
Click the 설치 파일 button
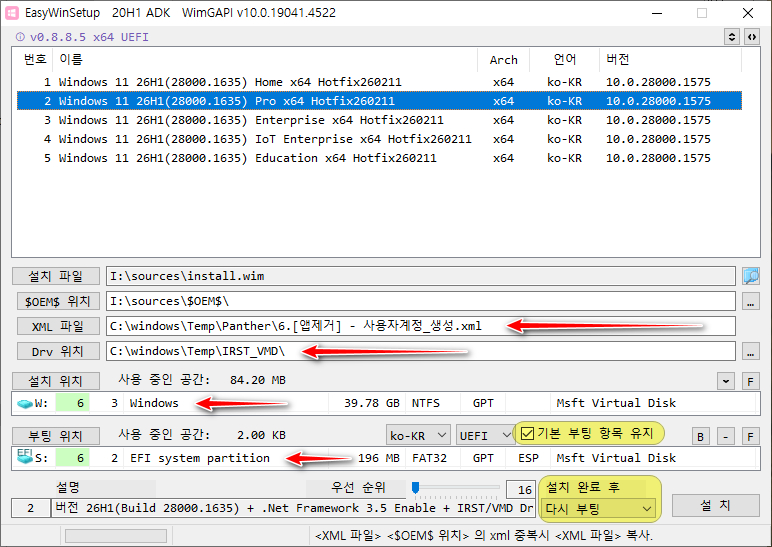pyautogui.click(x=56, y=276)
